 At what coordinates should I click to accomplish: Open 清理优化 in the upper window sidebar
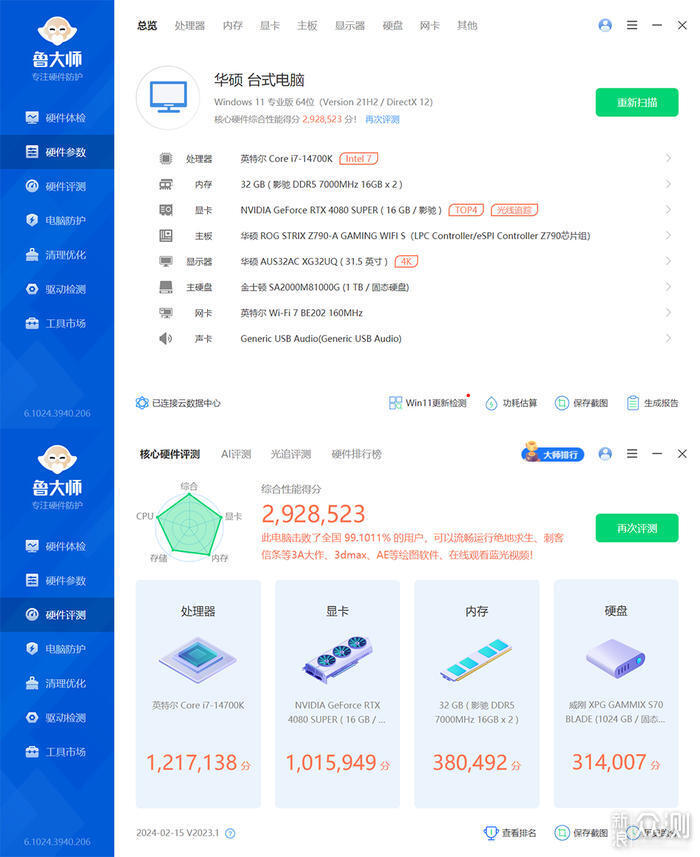[x=57, y=255]
